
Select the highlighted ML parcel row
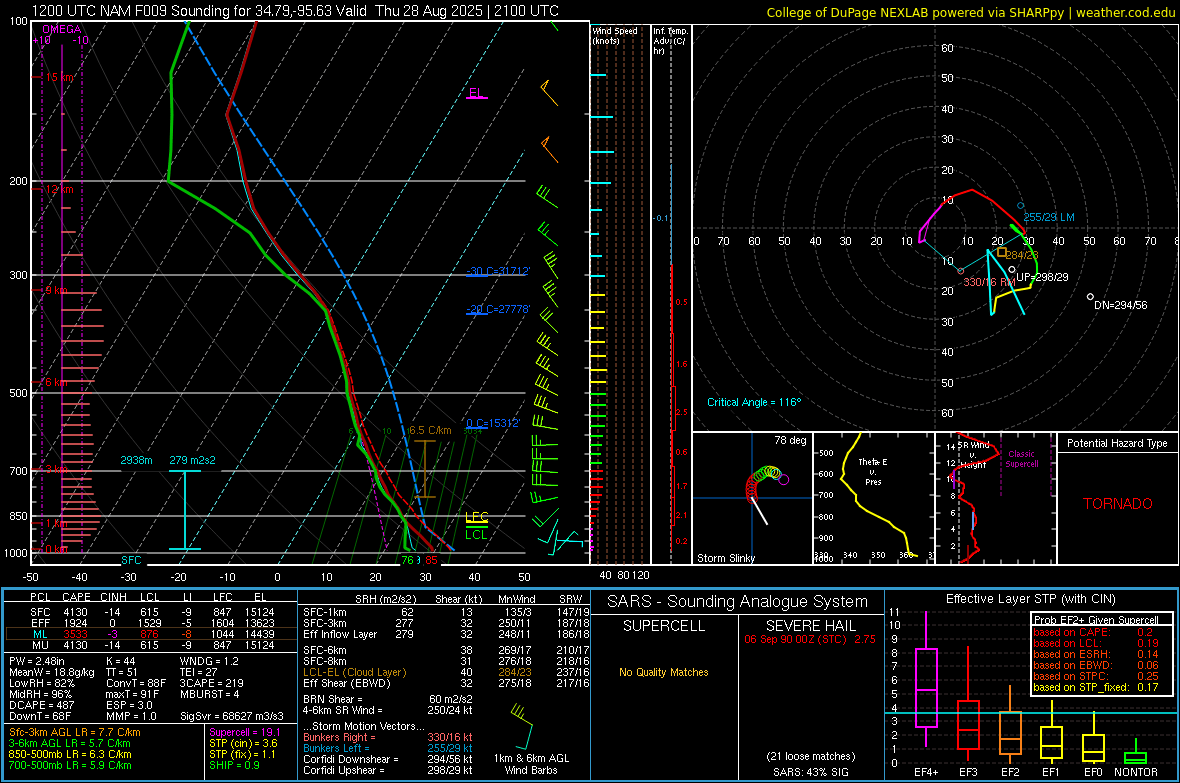(x=151, y=634)
